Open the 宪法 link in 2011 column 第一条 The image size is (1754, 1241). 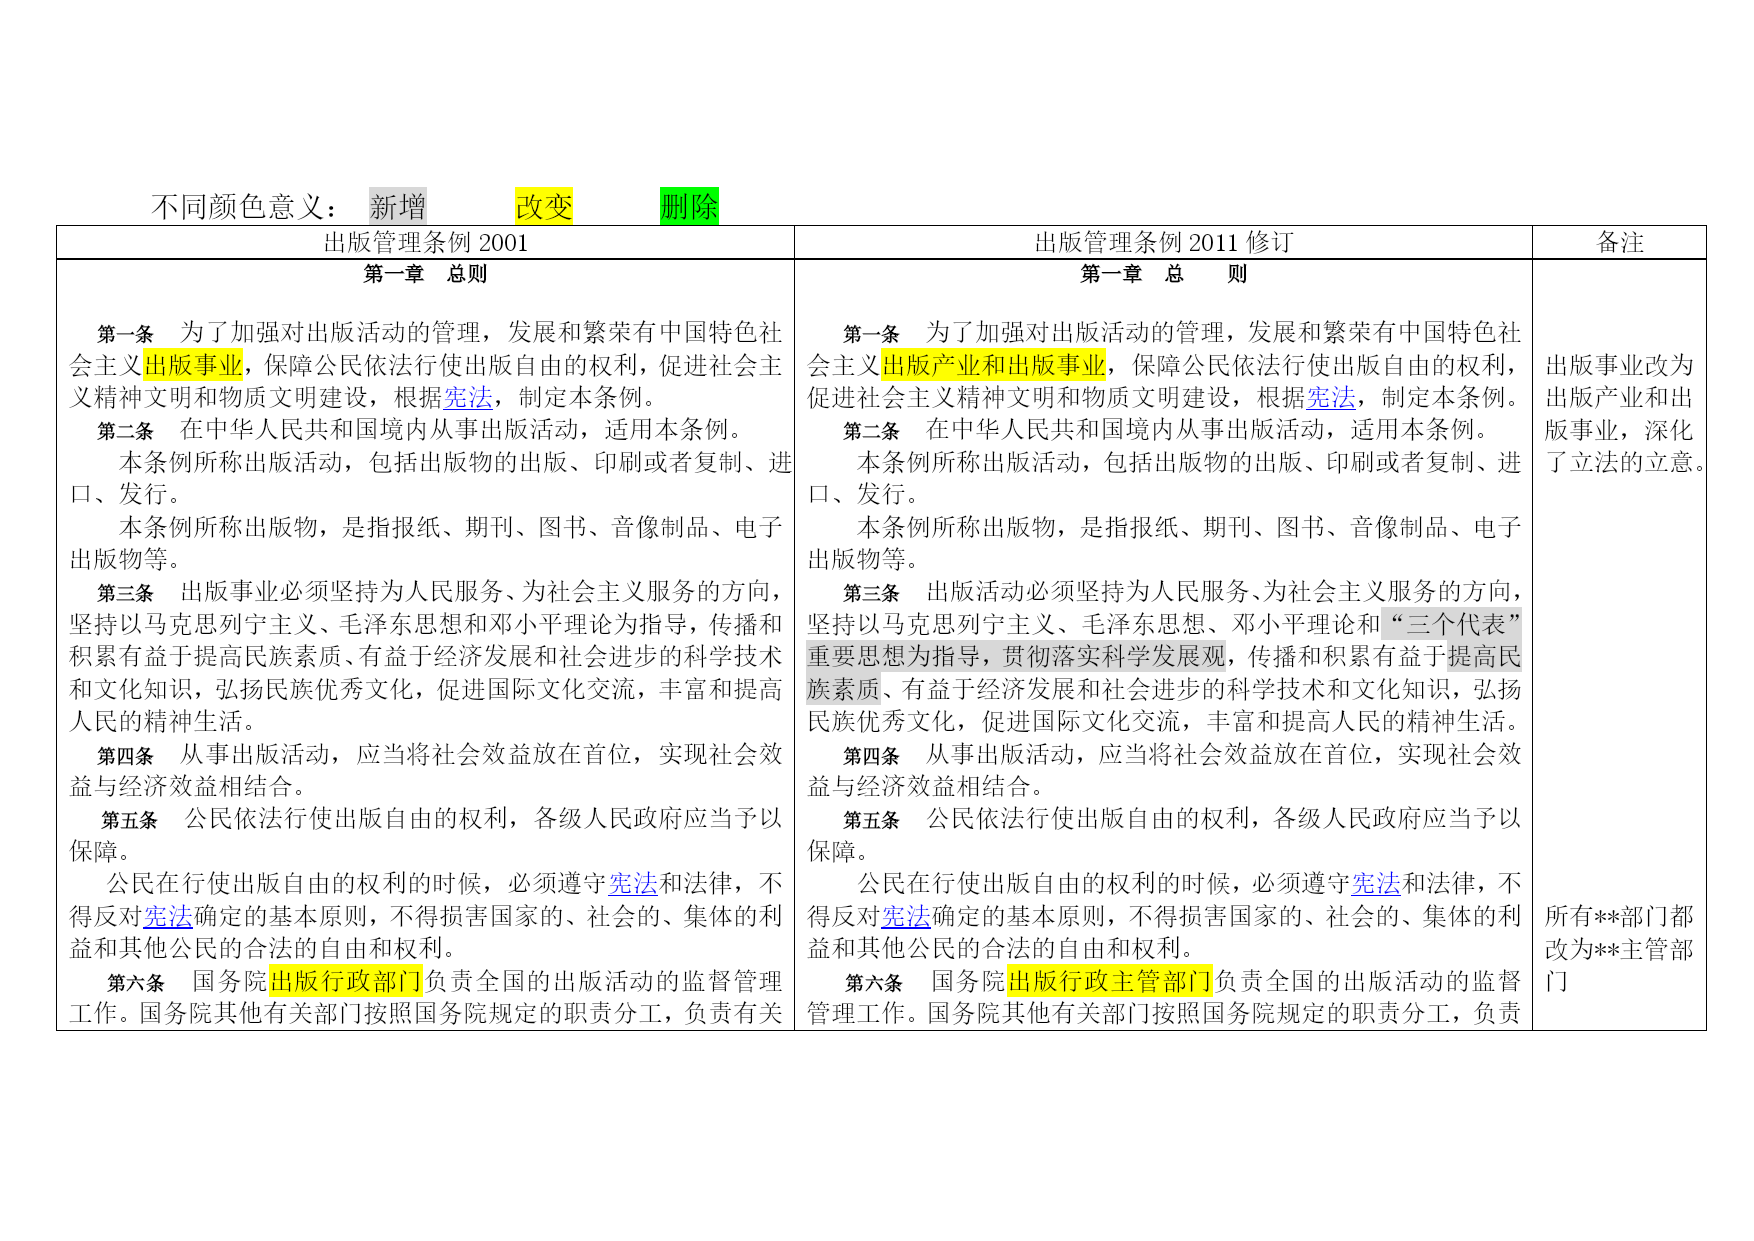point(1331,398)
